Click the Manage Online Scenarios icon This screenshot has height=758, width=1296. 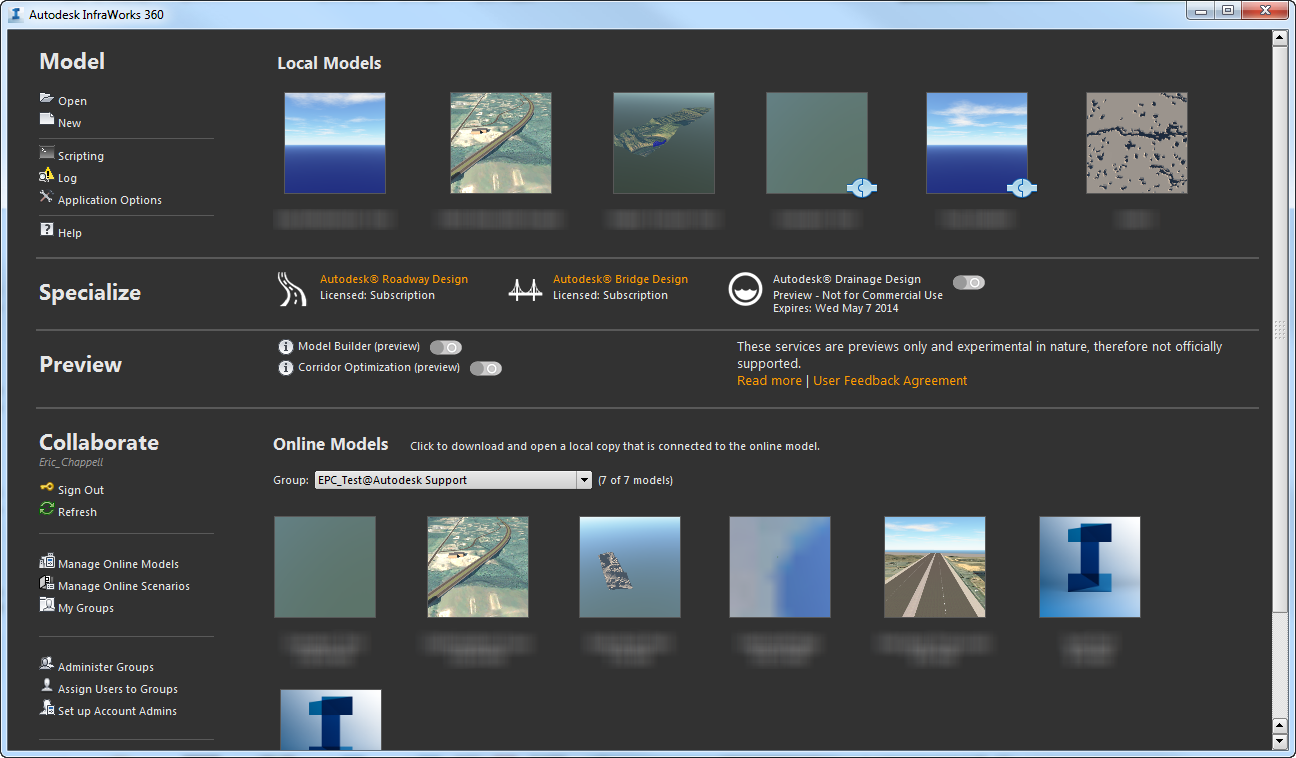[x=46, y=584]
